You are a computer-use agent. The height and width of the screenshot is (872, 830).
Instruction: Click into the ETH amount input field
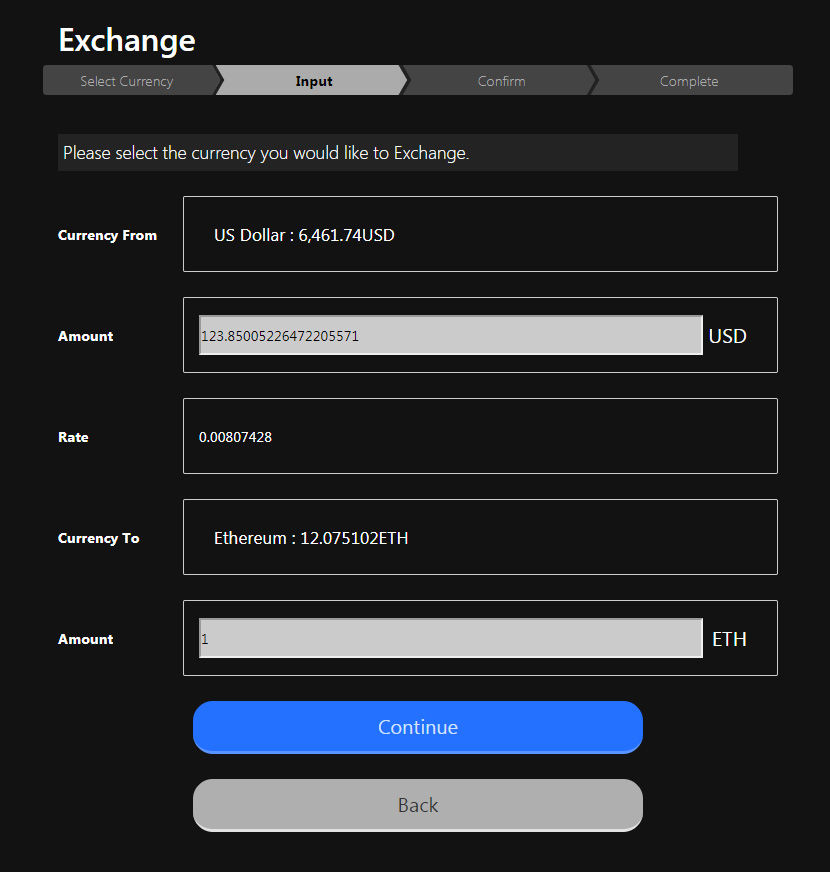(x=450, y=639)
